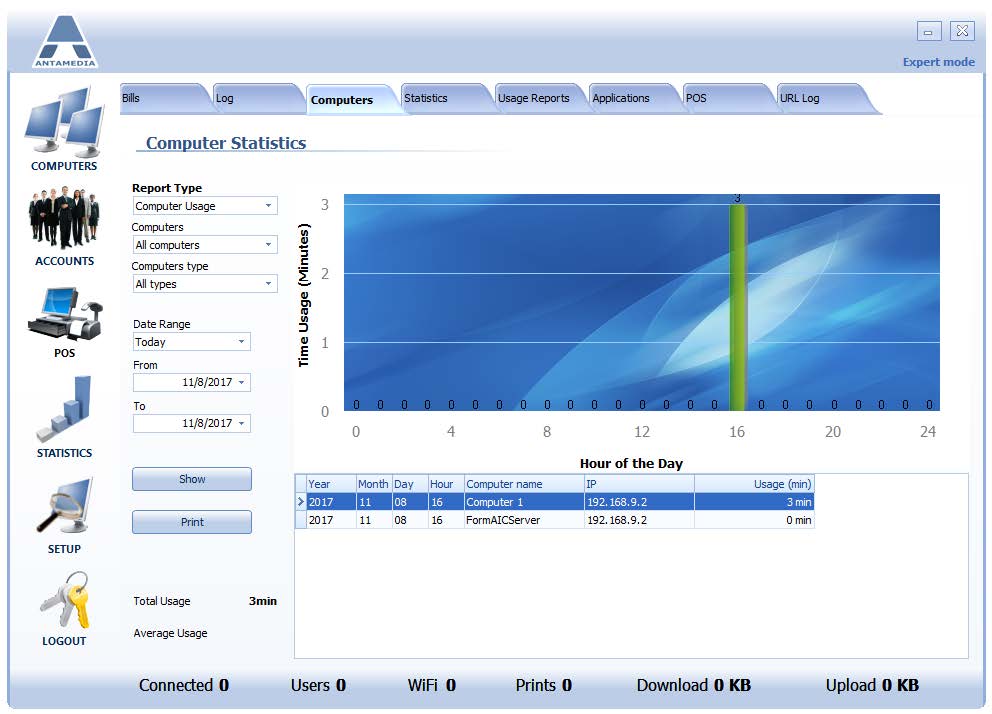The width and height of the screenshot is (992, 714).
Task: Sort by the Computer name column header
Action: [524, 484]
